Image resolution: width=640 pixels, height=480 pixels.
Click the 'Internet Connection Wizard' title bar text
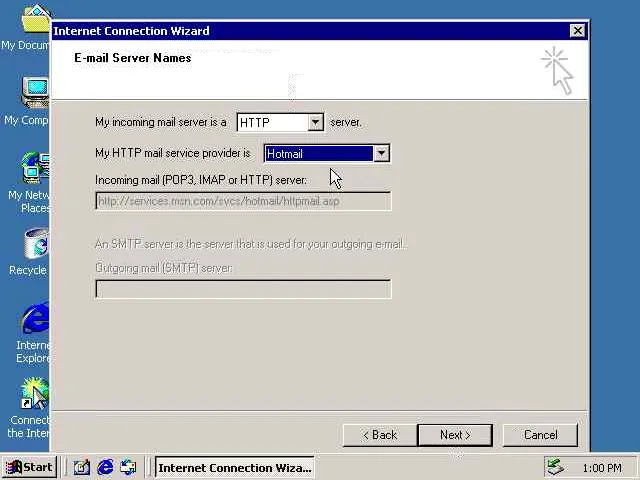[x=131, y=31]
